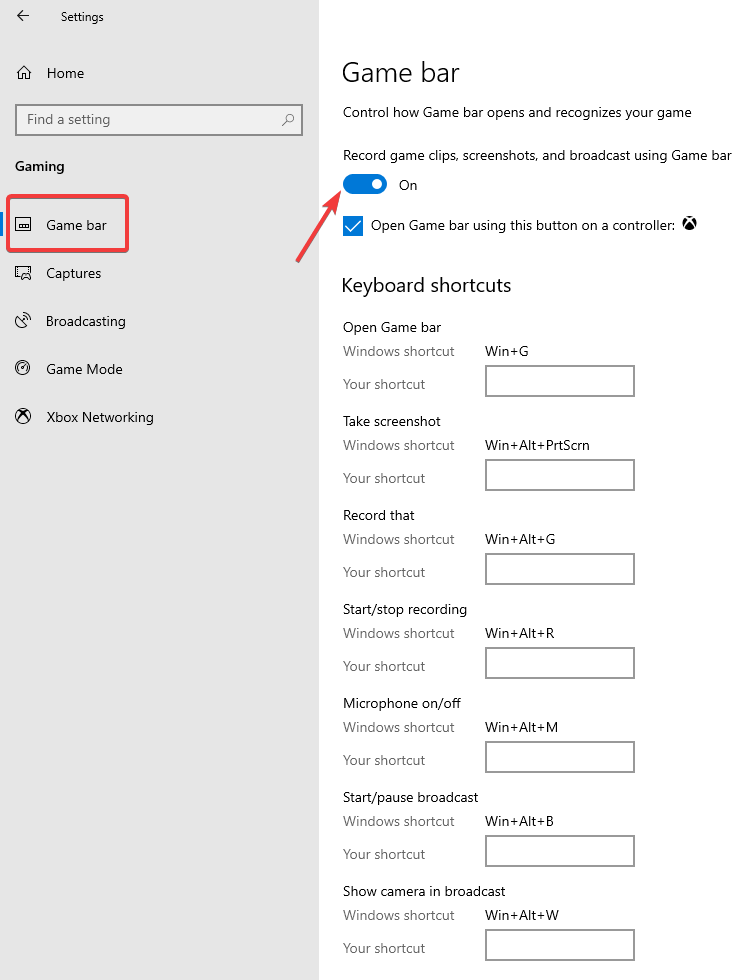Click Your shortcut field for Record that
The image size is (739, 980).
[560, 569]
